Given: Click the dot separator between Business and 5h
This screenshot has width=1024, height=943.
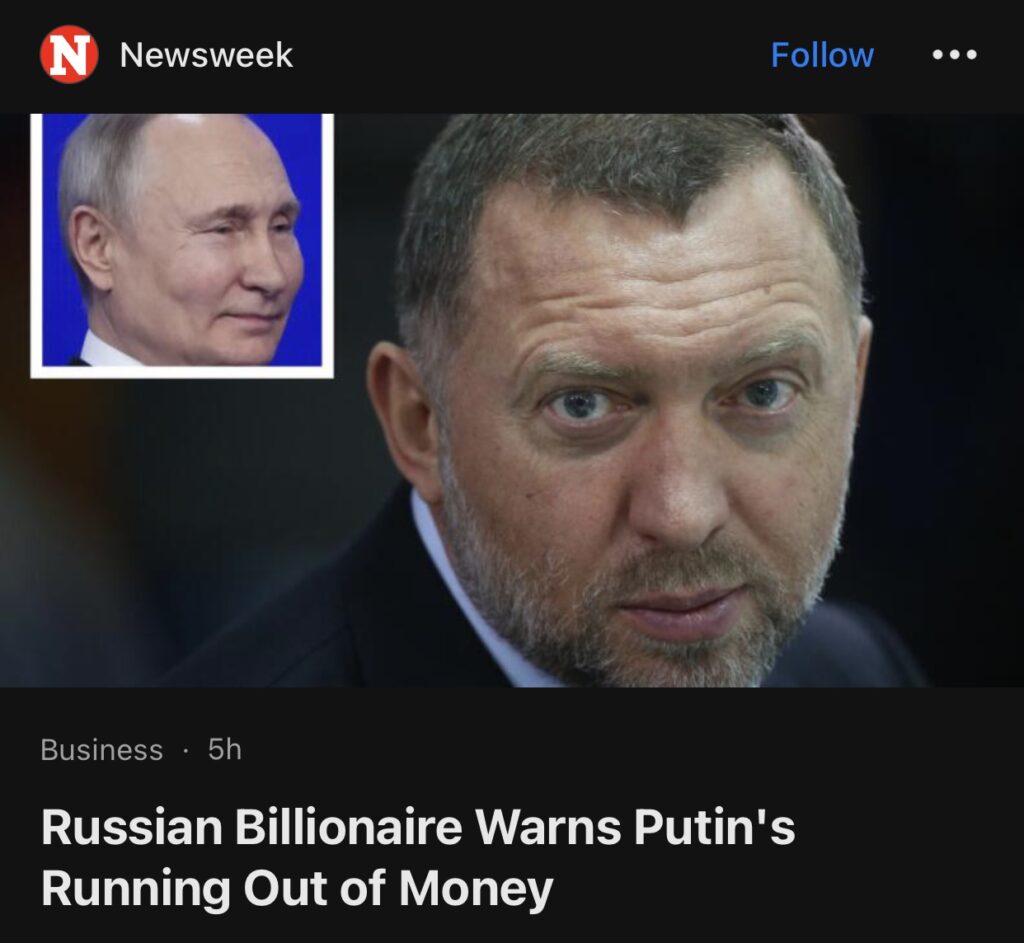Looking at the screenshot, I should 186,751.
